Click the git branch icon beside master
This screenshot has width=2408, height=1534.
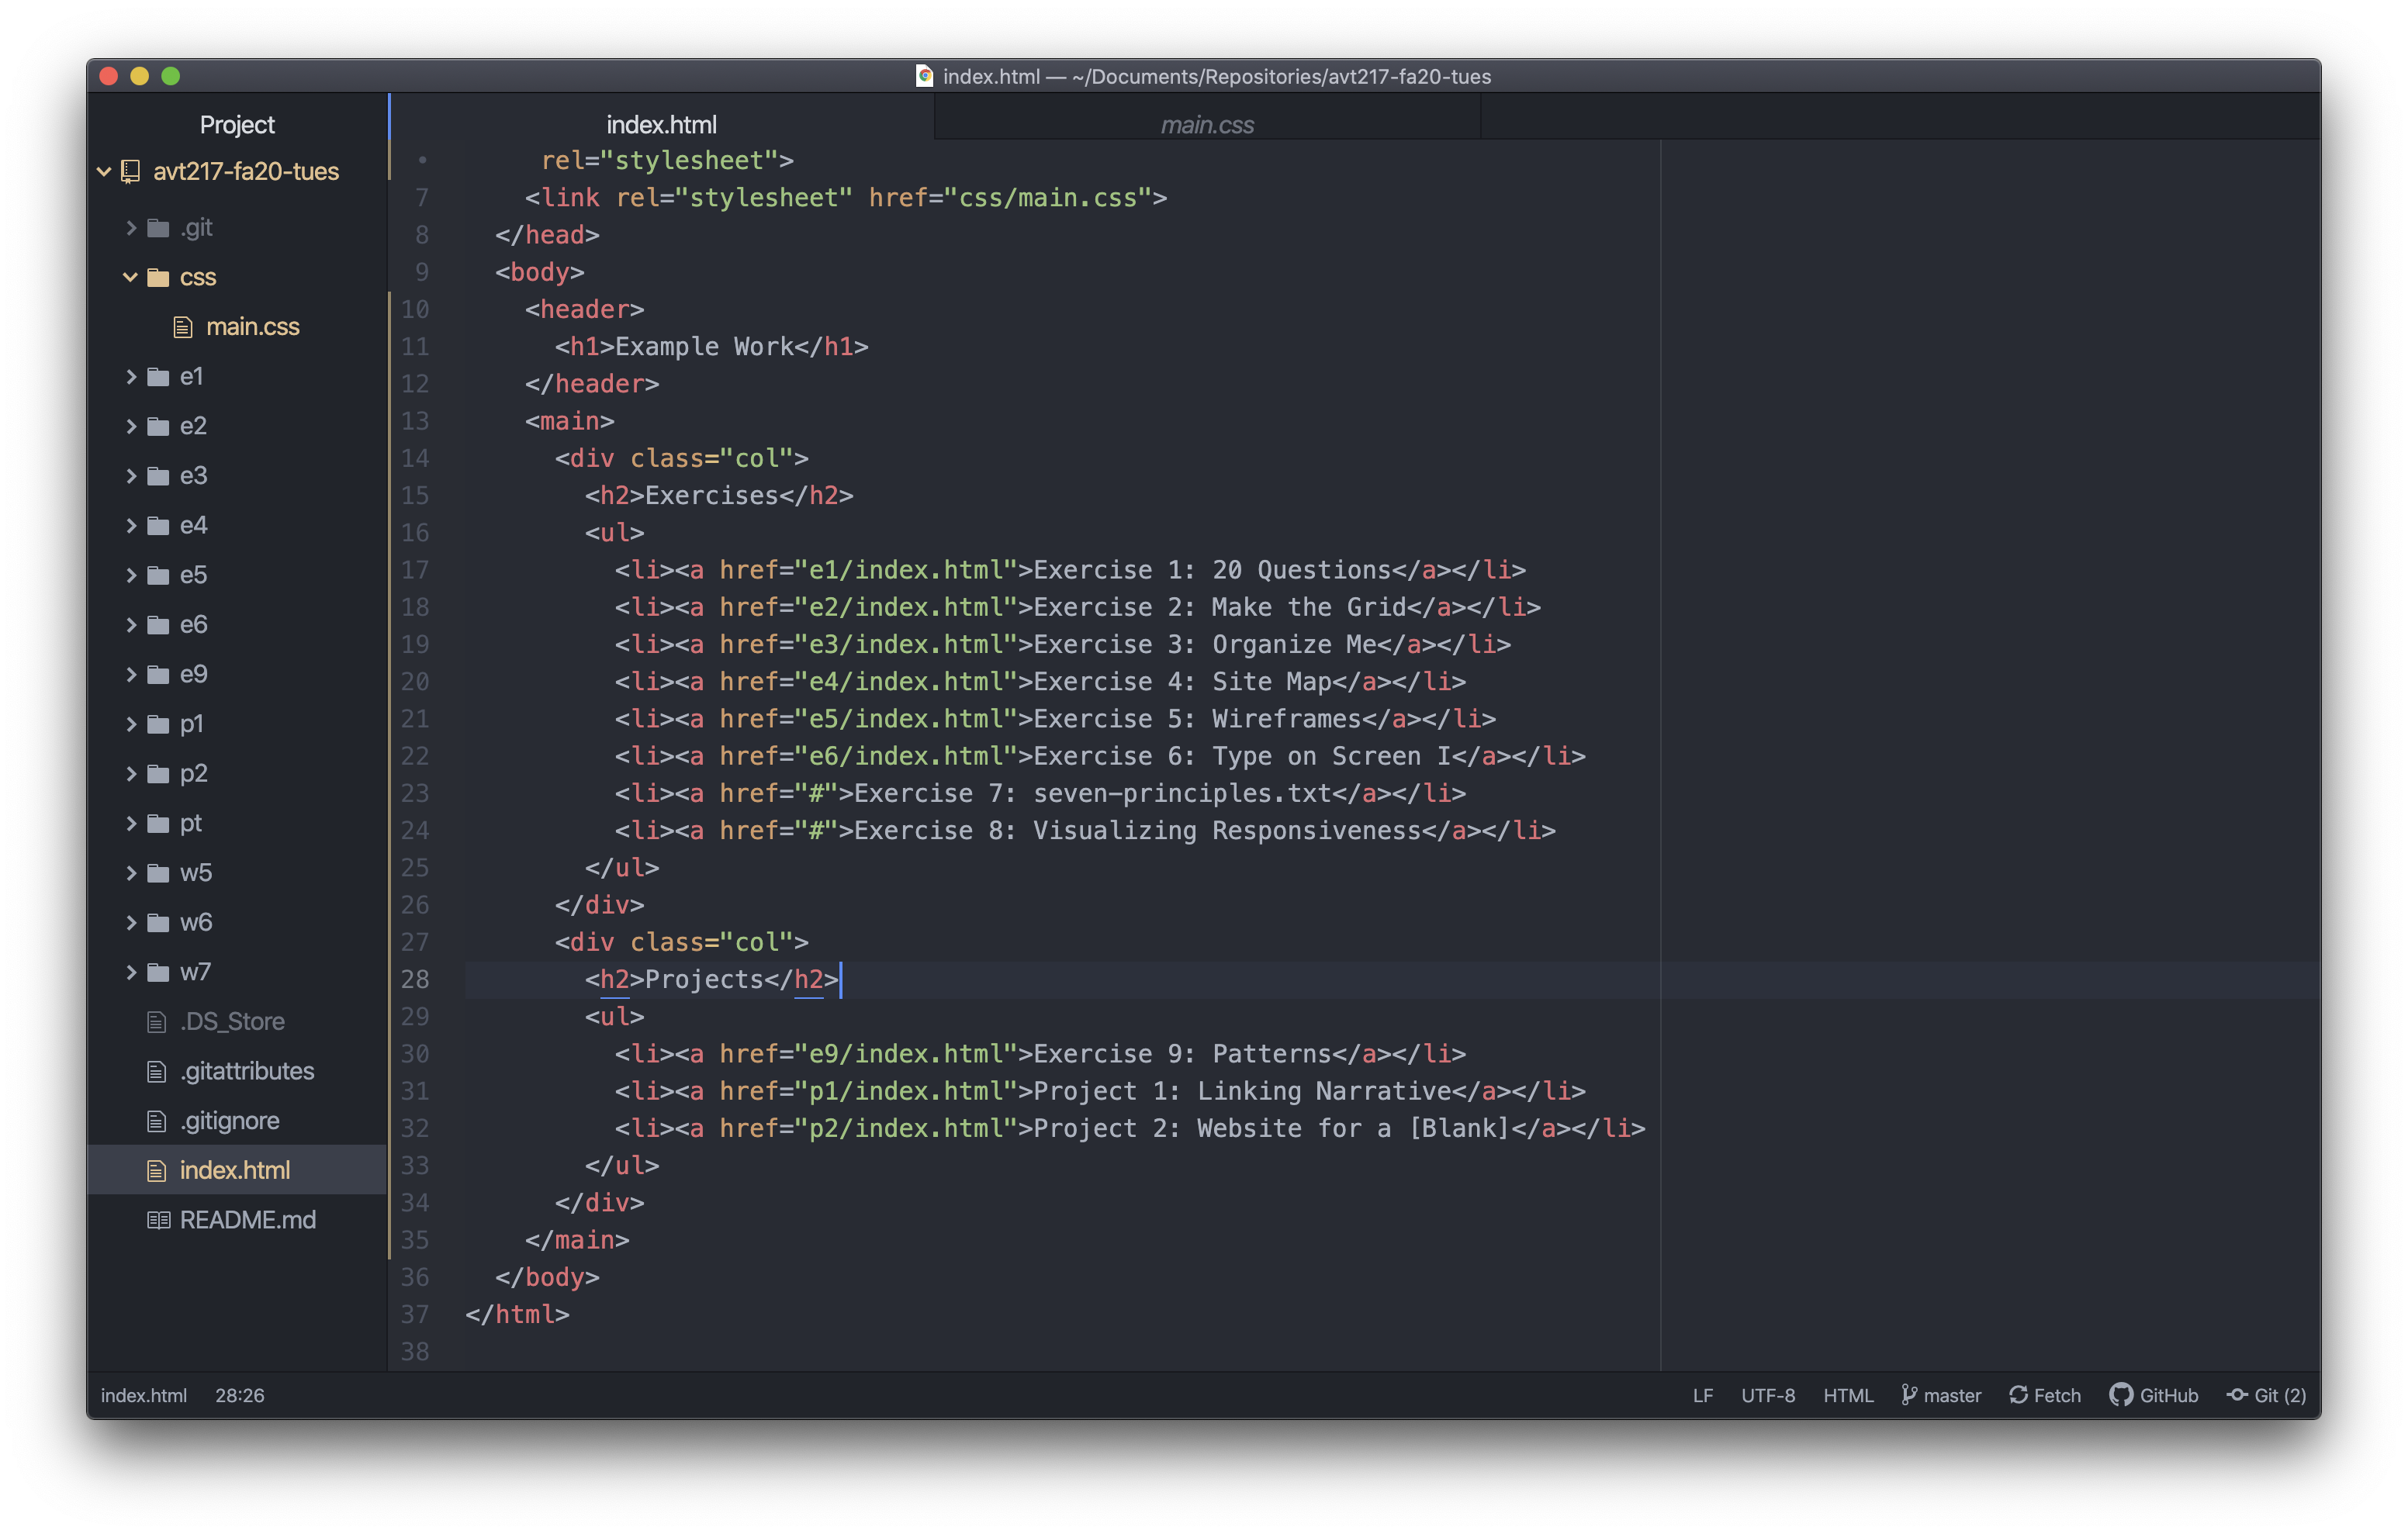(1908, 1395)
